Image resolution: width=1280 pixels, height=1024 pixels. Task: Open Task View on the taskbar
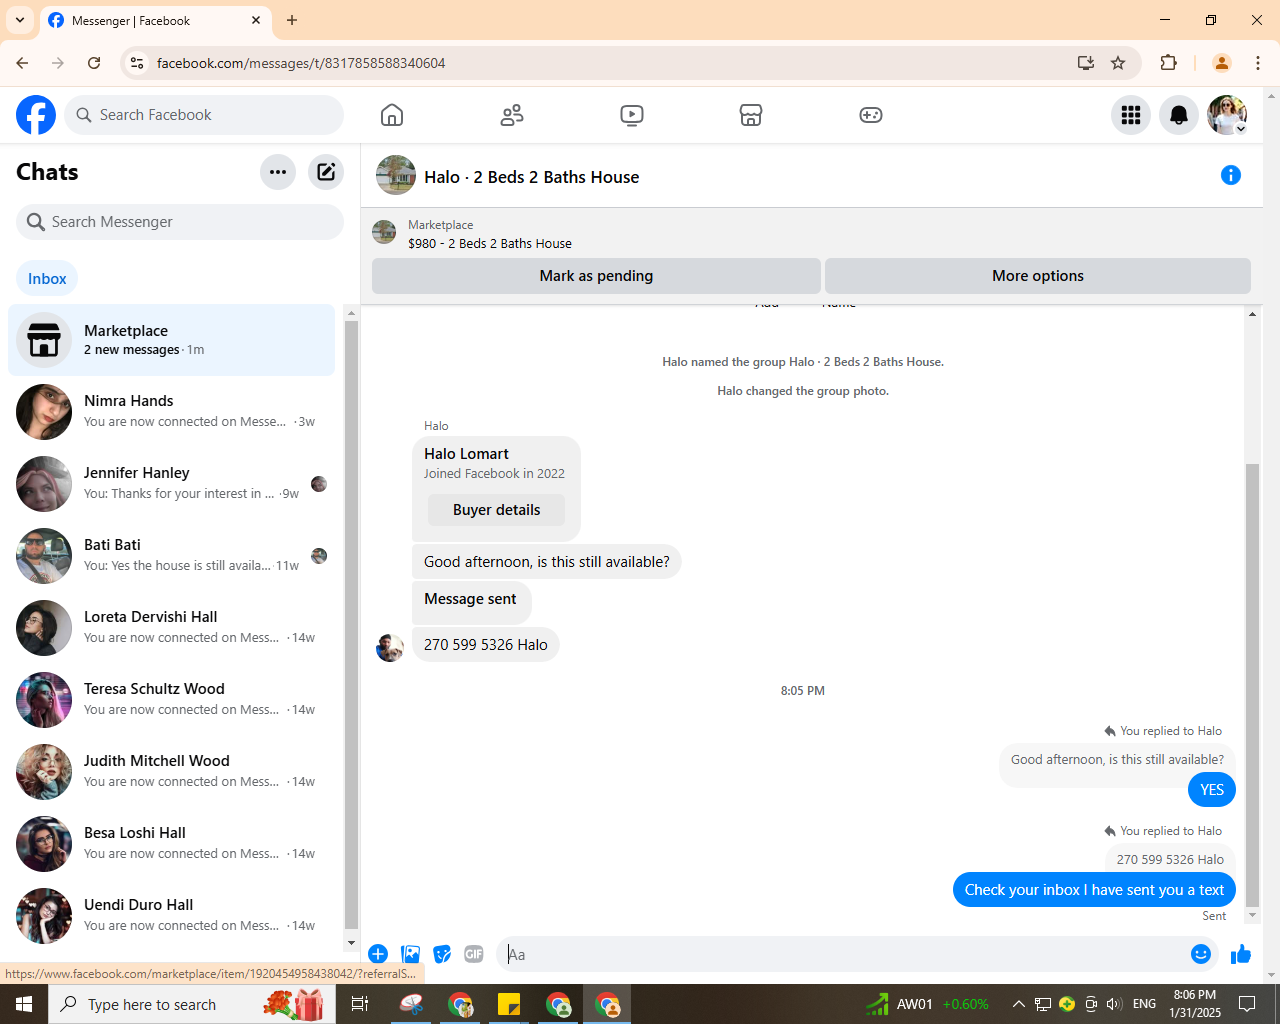point(360,1004)
